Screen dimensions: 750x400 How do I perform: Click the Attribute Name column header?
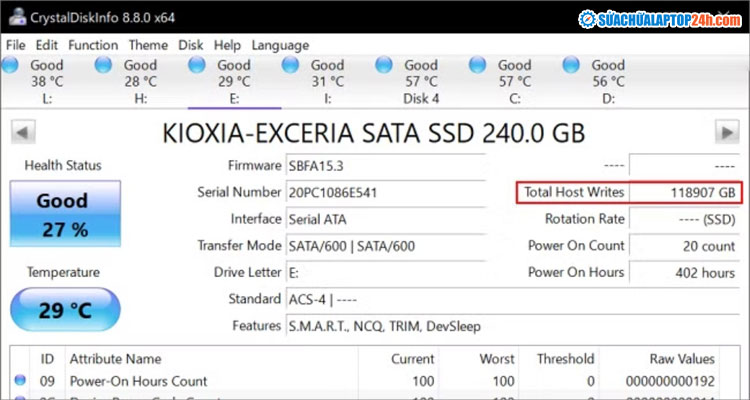pyautogui.click(x=116, y=359)
